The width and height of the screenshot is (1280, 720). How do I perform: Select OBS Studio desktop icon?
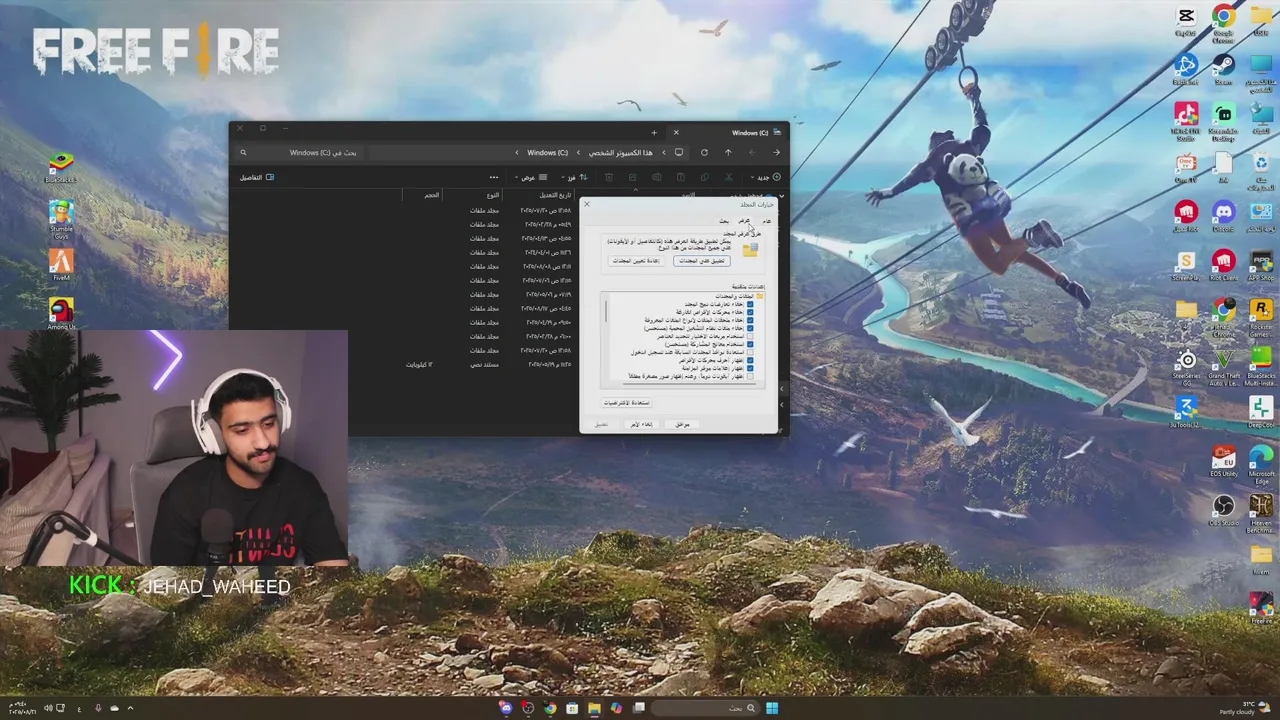(1223, 510)
